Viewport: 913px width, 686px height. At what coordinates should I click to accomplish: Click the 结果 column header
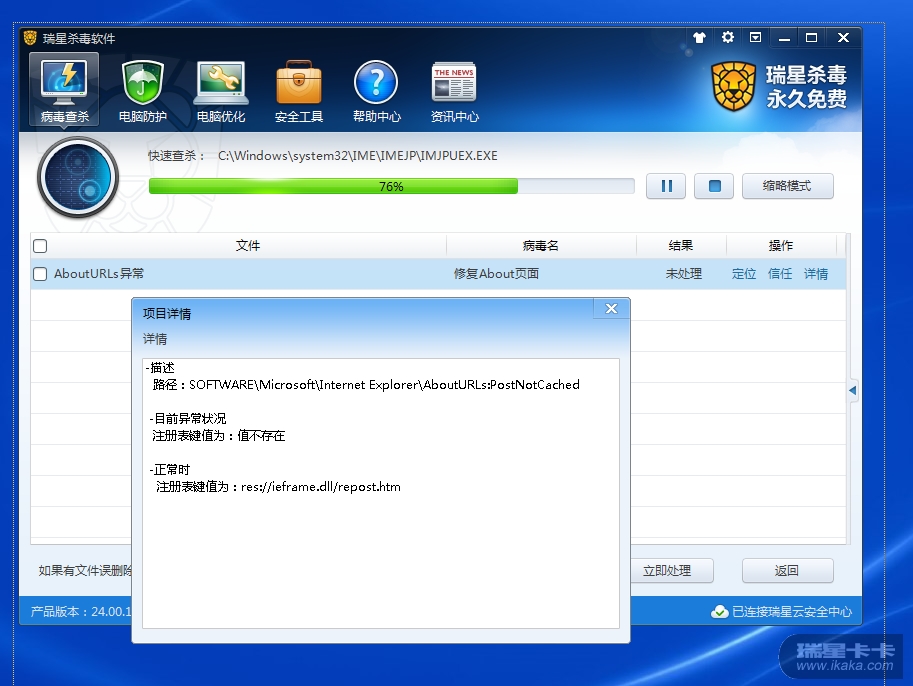coord(681,246)
